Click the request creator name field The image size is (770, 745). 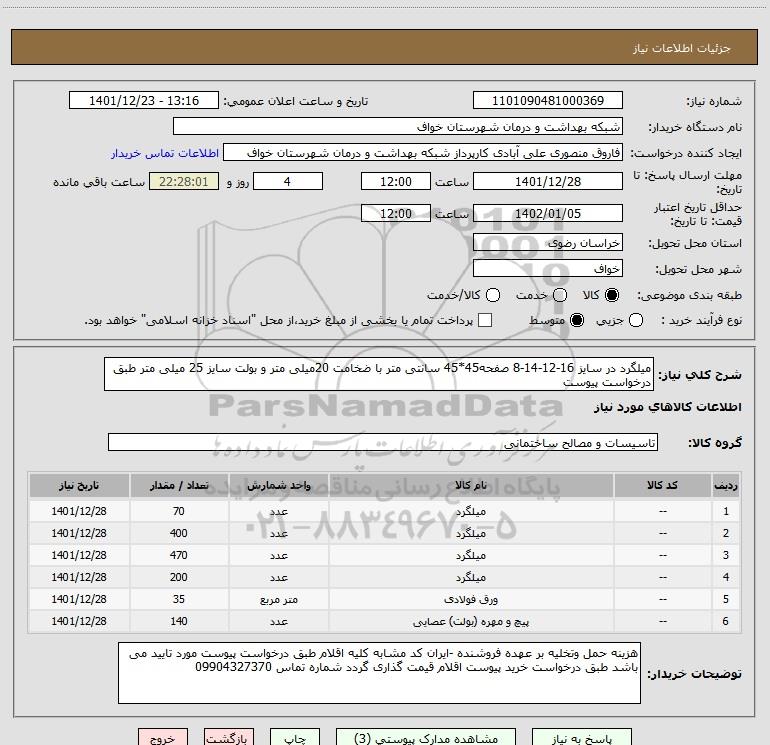click(423, 153)
